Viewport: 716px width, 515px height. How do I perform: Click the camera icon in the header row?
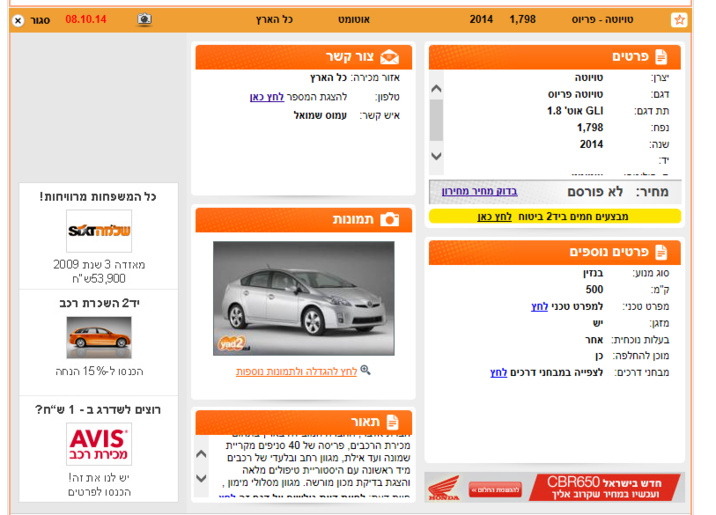(145, 19)
